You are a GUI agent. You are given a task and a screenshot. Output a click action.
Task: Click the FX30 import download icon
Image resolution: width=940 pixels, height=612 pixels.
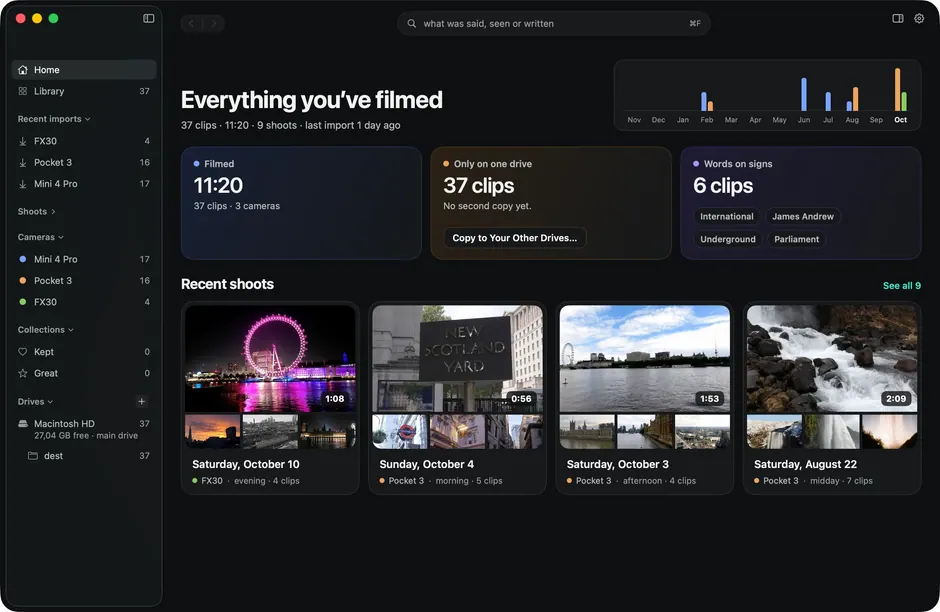[x=23, y=141]
